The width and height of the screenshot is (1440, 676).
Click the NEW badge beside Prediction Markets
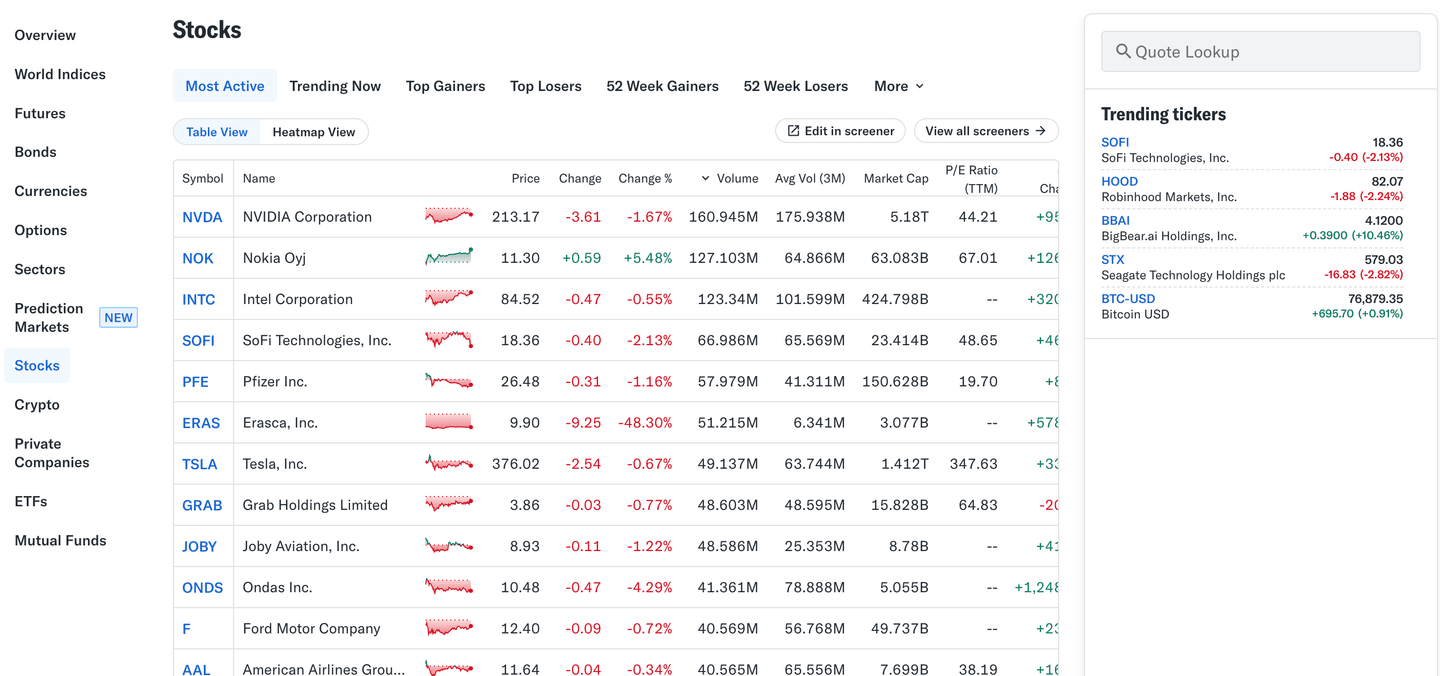pos(118,318)
